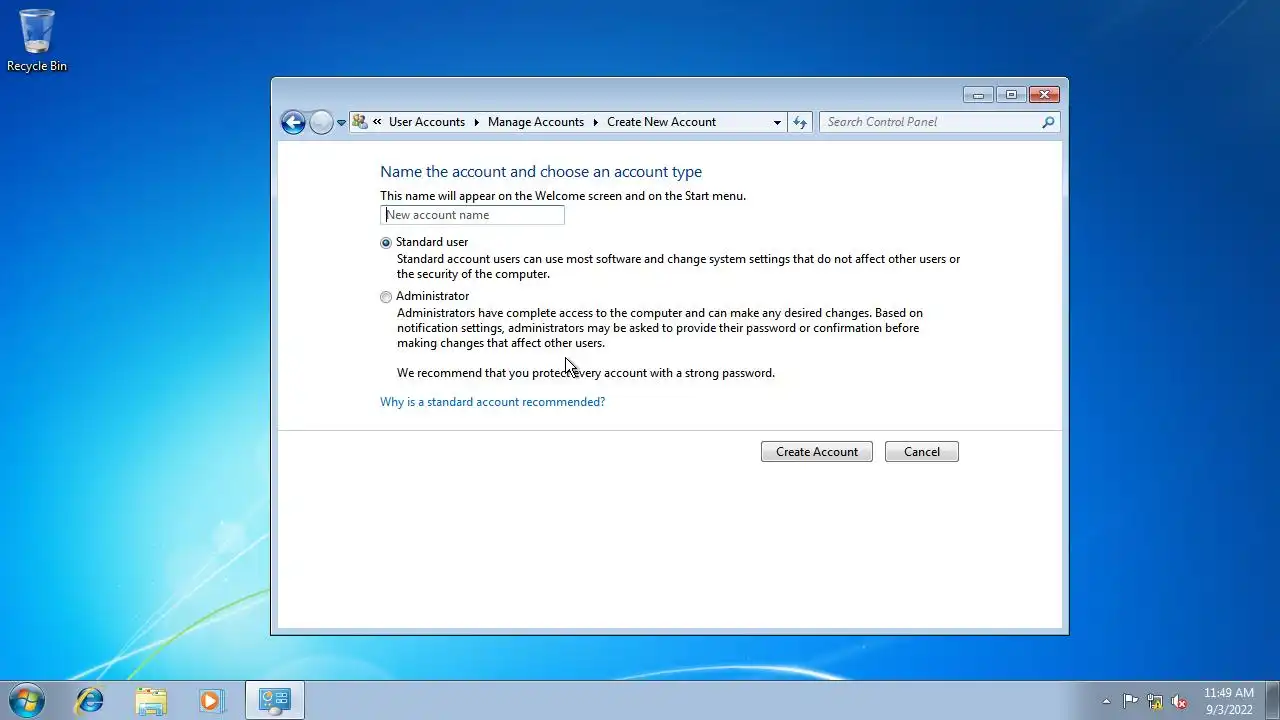Viewport: 1280px width, 720px height.
Task: Maximize the Create New Account window
Action: (x=1011, y=95)
